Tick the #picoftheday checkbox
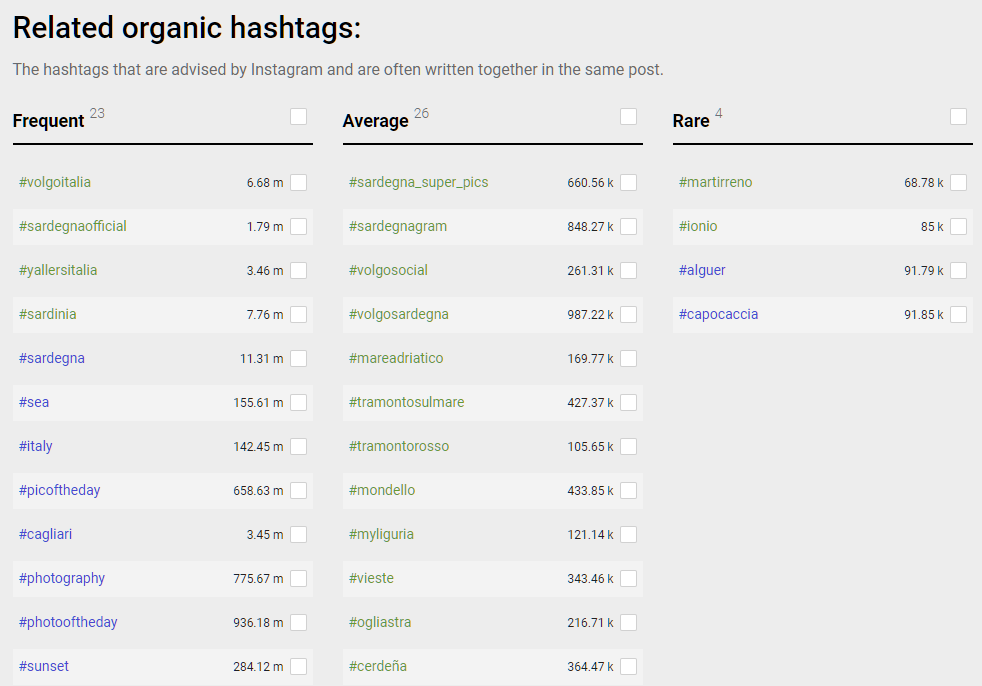 click(x=299, y=491)
